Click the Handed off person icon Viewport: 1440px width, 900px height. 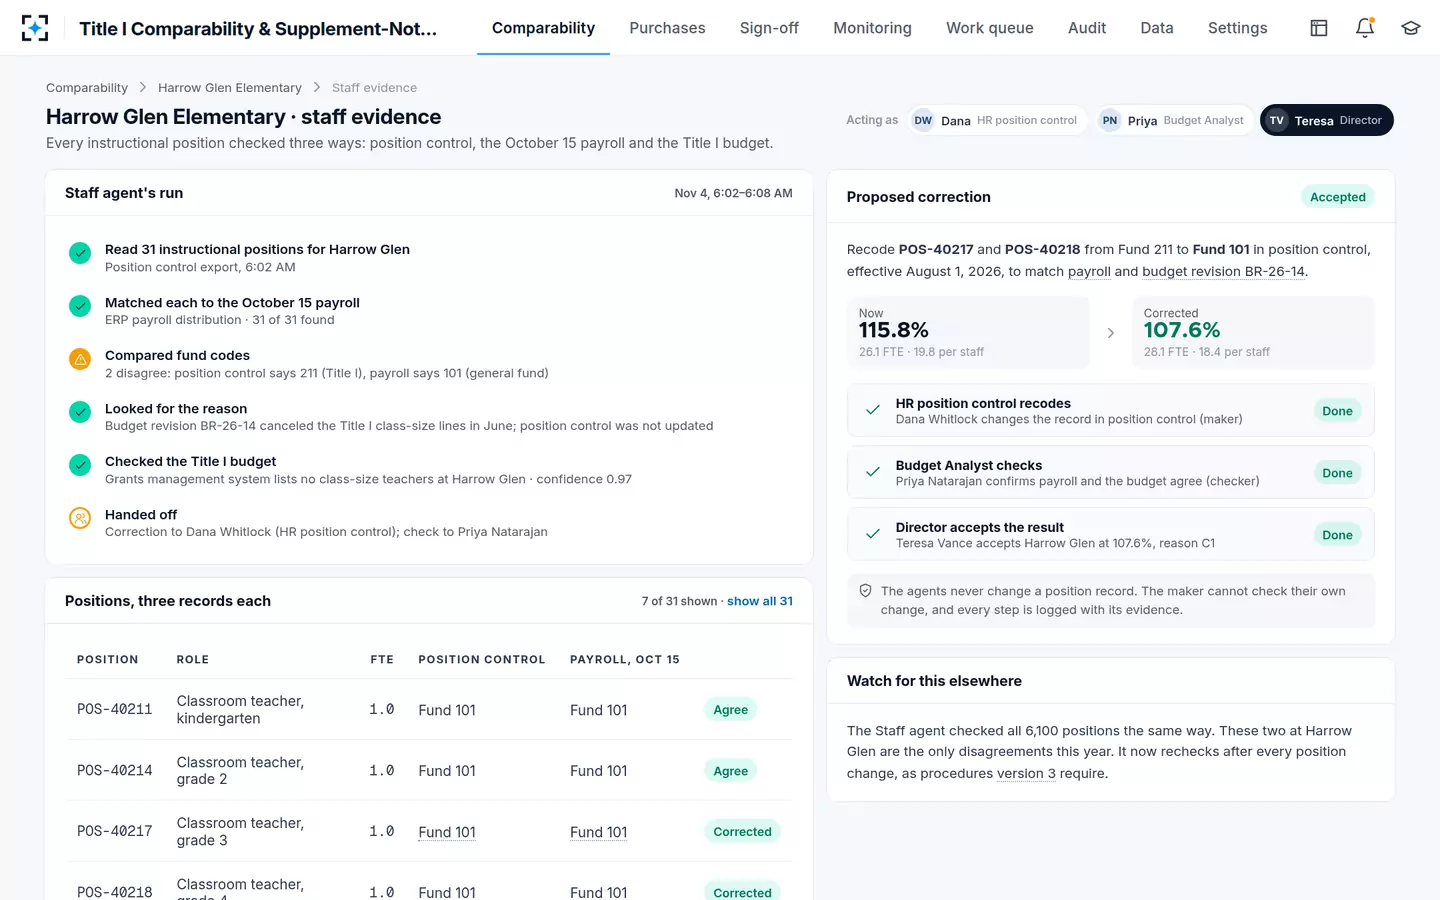[x=80, y=518]
